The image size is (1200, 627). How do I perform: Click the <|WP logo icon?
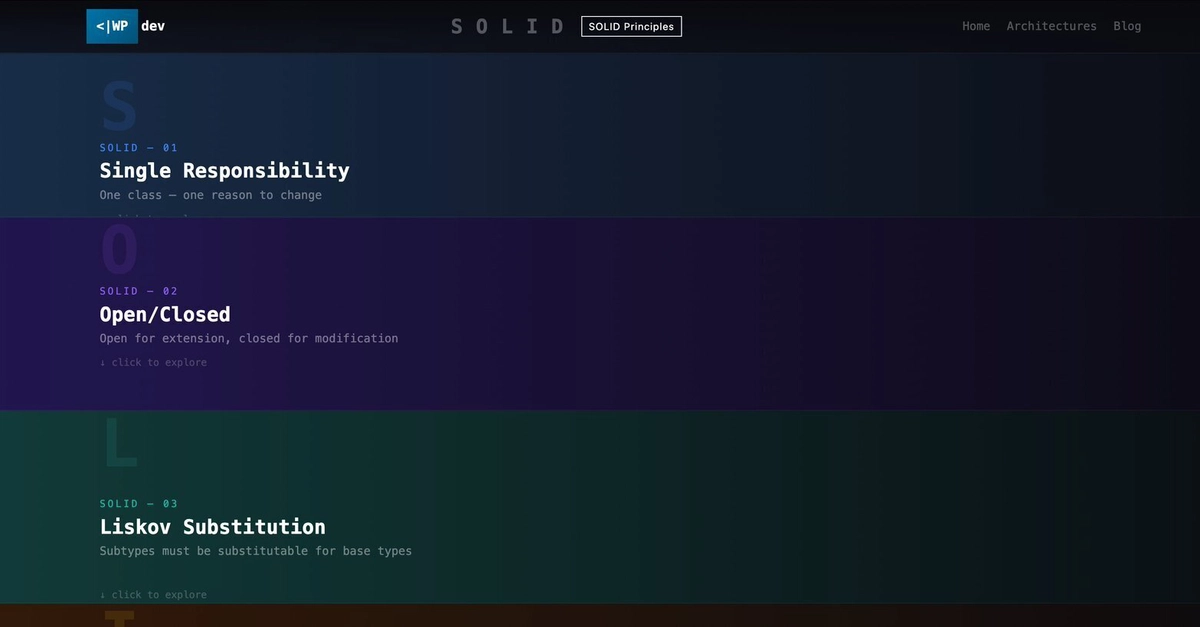point(112,26)
